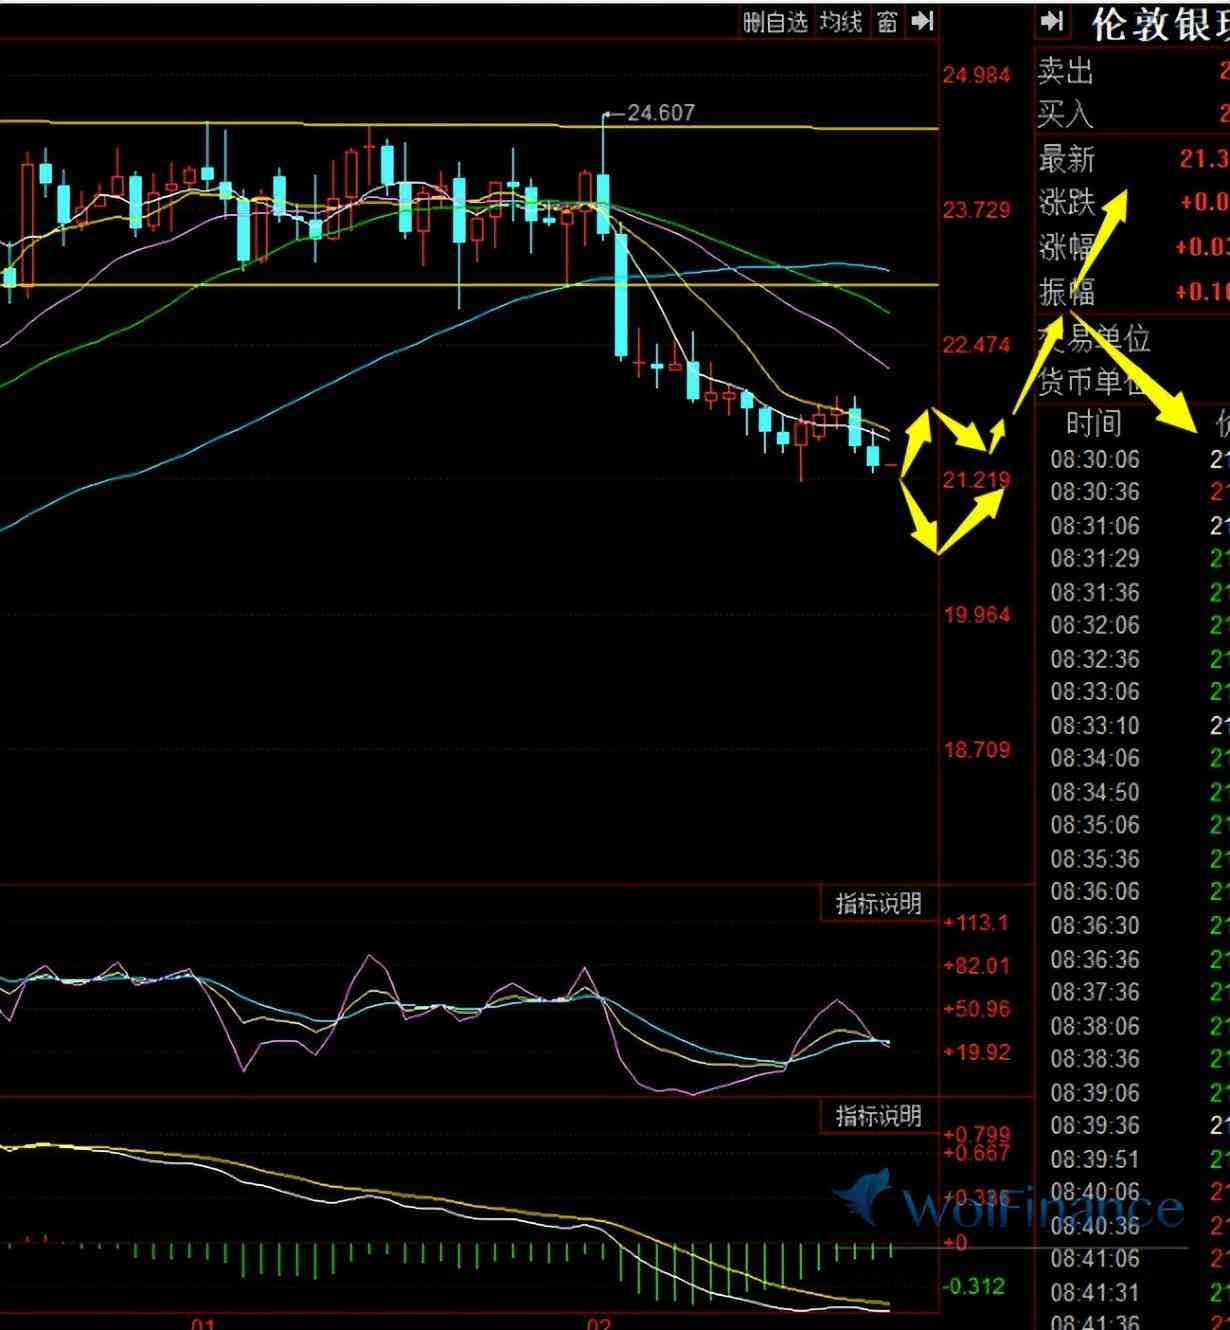This screenshot has height=1330, width=1230.
Task: Click the 最新 latest price field
Action: tap(1067, 159)
